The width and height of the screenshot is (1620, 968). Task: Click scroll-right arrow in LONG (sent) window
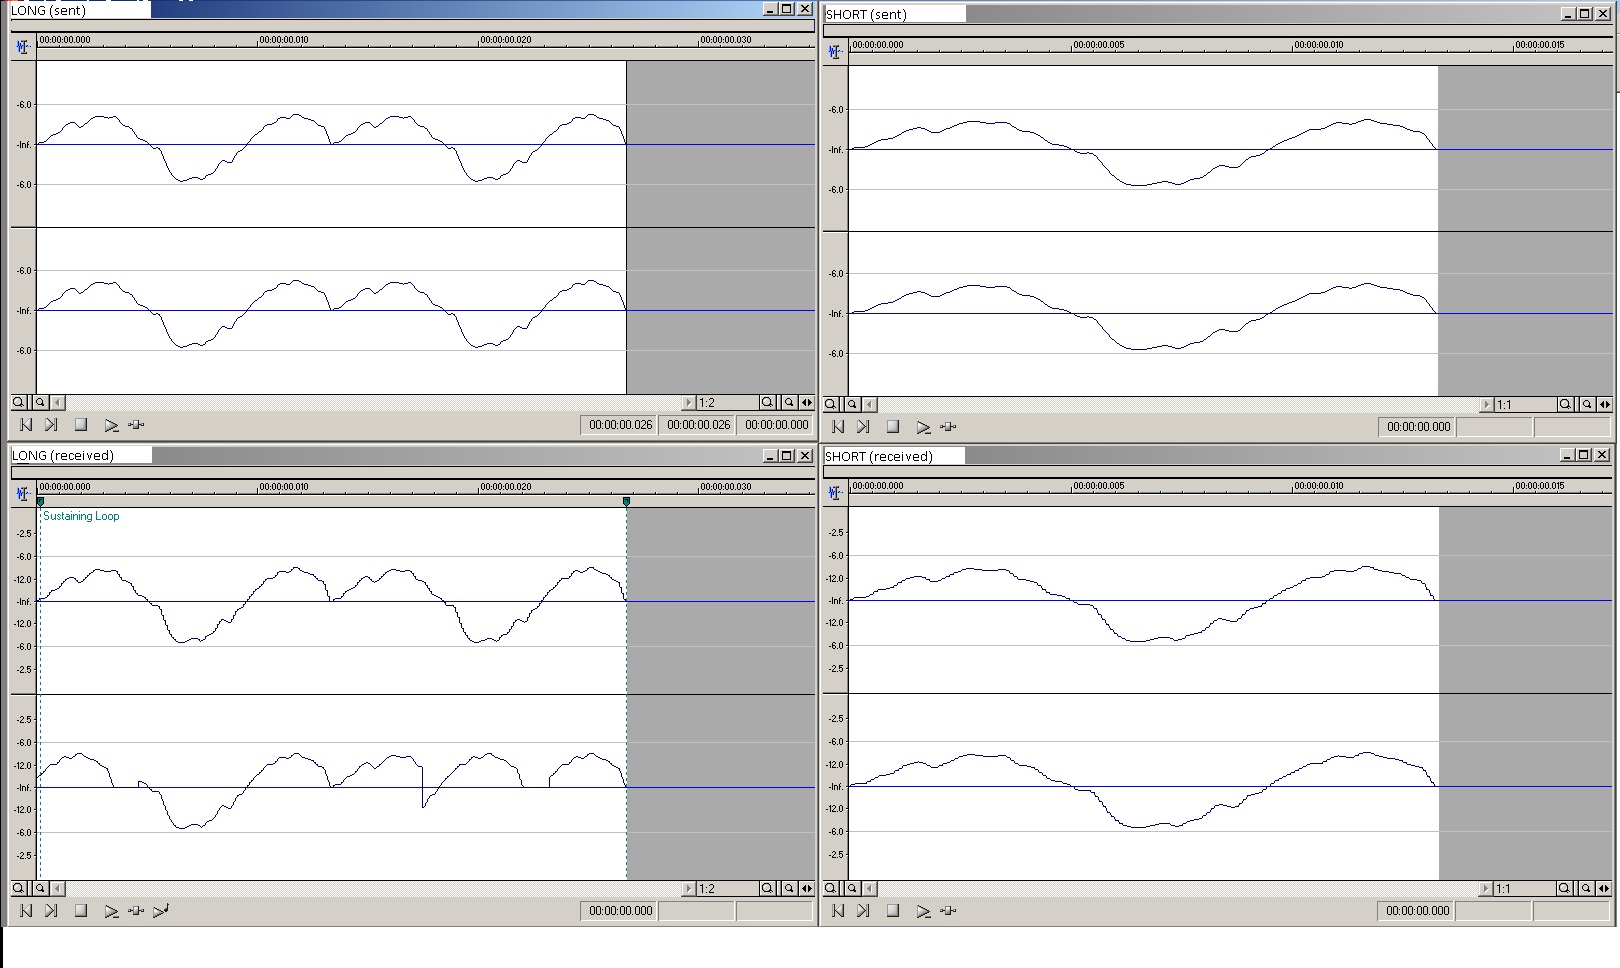tap(688, 402)
